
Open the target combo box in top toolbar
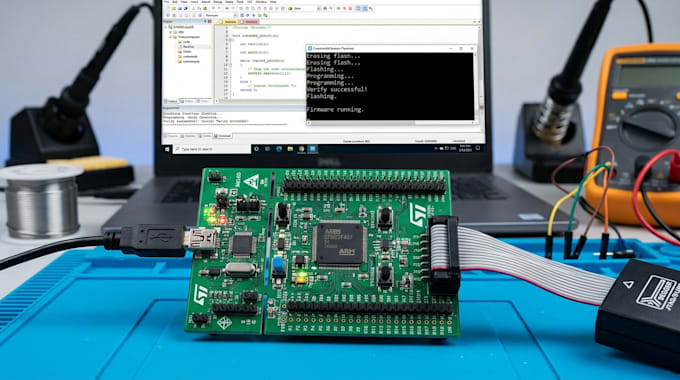pos(304,8)
